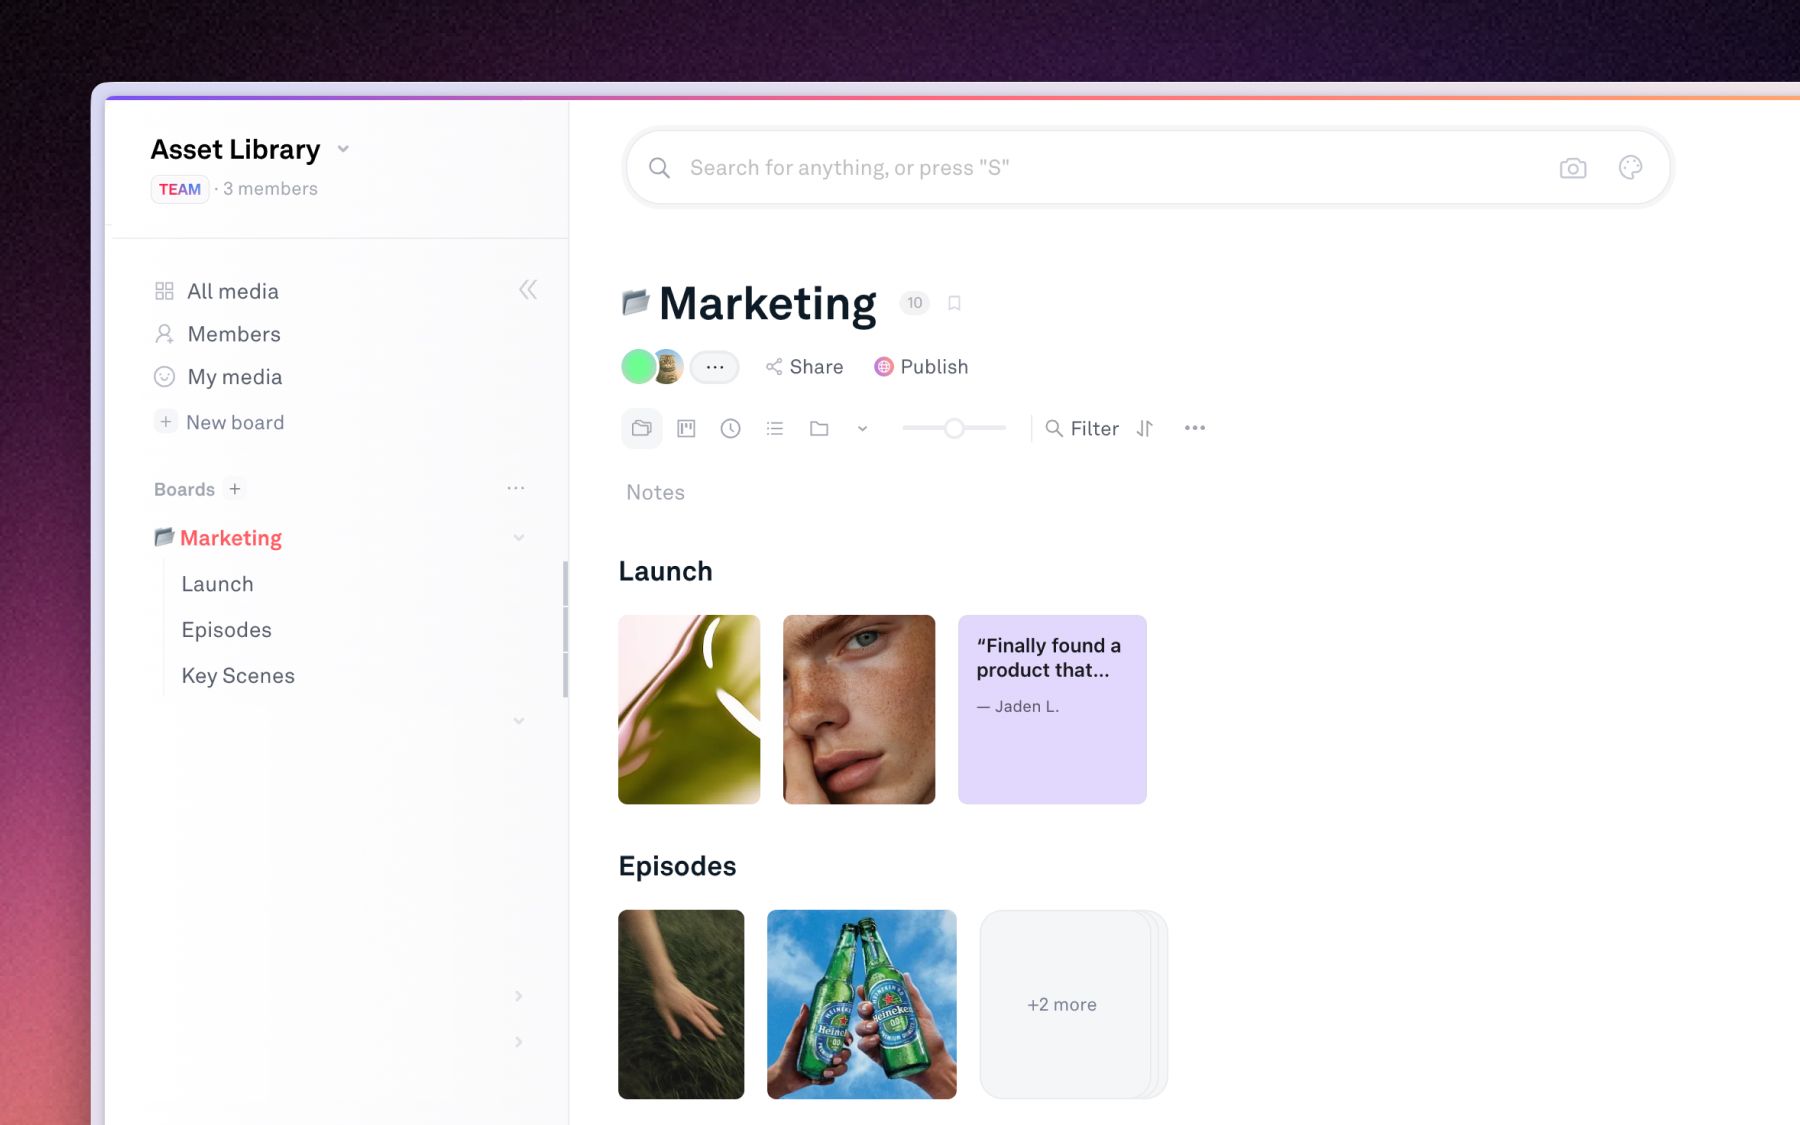
Task: Show the +2 more items stack
Action: point(1073,1004)
